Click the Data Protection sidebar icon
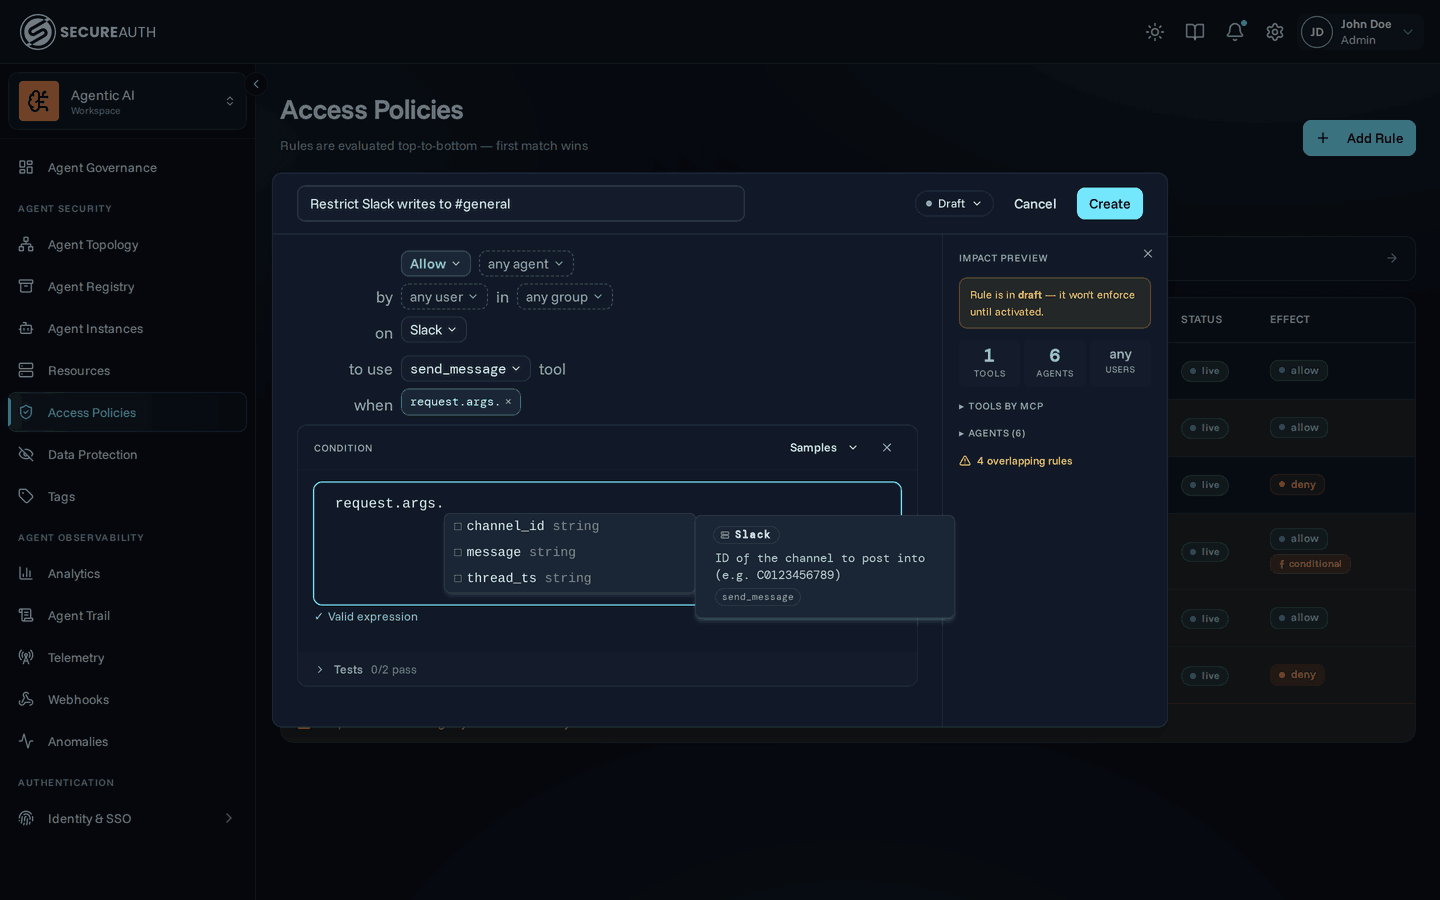The height and width of the screenshot is (900, 1440). point(26,454)
